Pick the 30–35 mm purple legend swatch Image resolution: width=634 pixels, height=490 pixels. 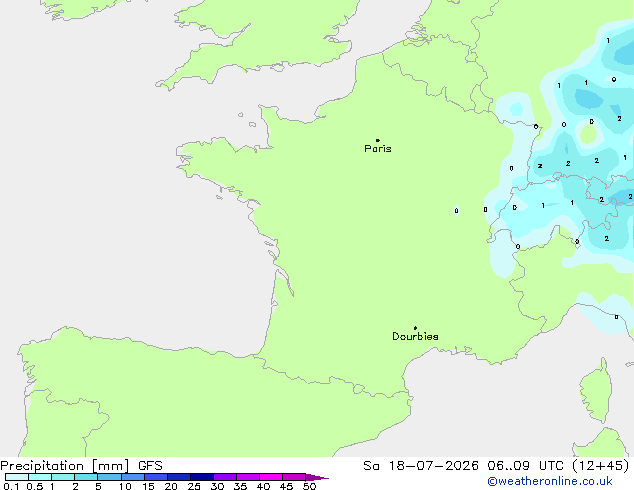(x=225, y=477)
